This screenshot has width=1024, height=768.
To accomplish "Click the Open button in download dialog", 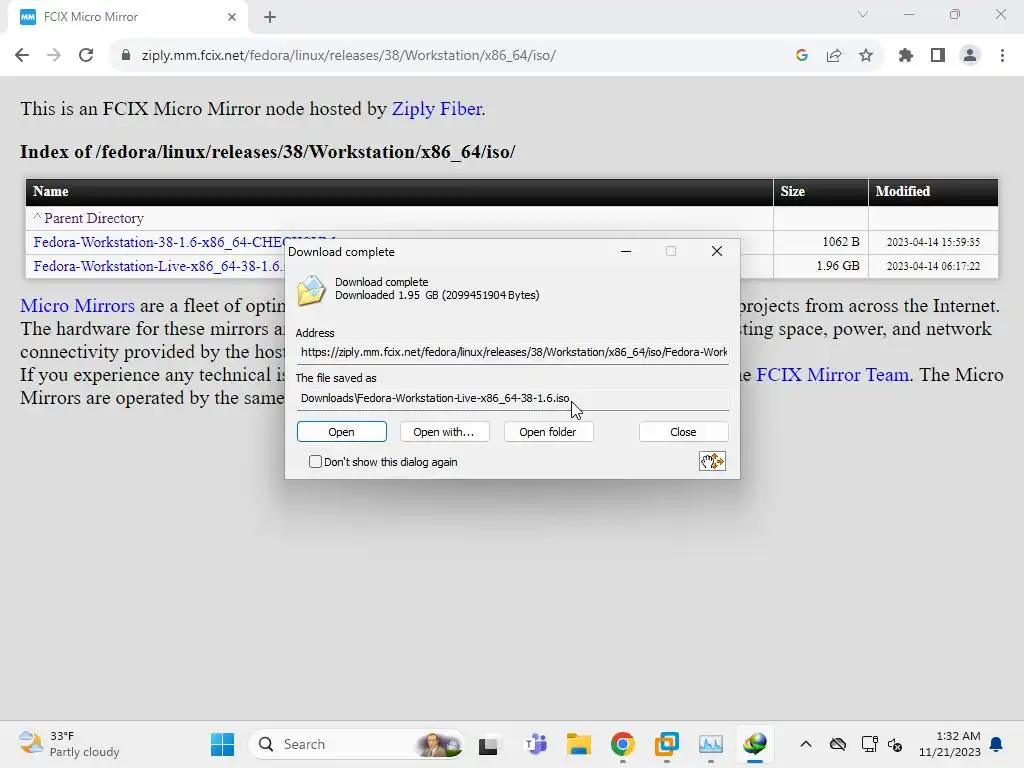I will pyautogui.click(x=342, y=432).
